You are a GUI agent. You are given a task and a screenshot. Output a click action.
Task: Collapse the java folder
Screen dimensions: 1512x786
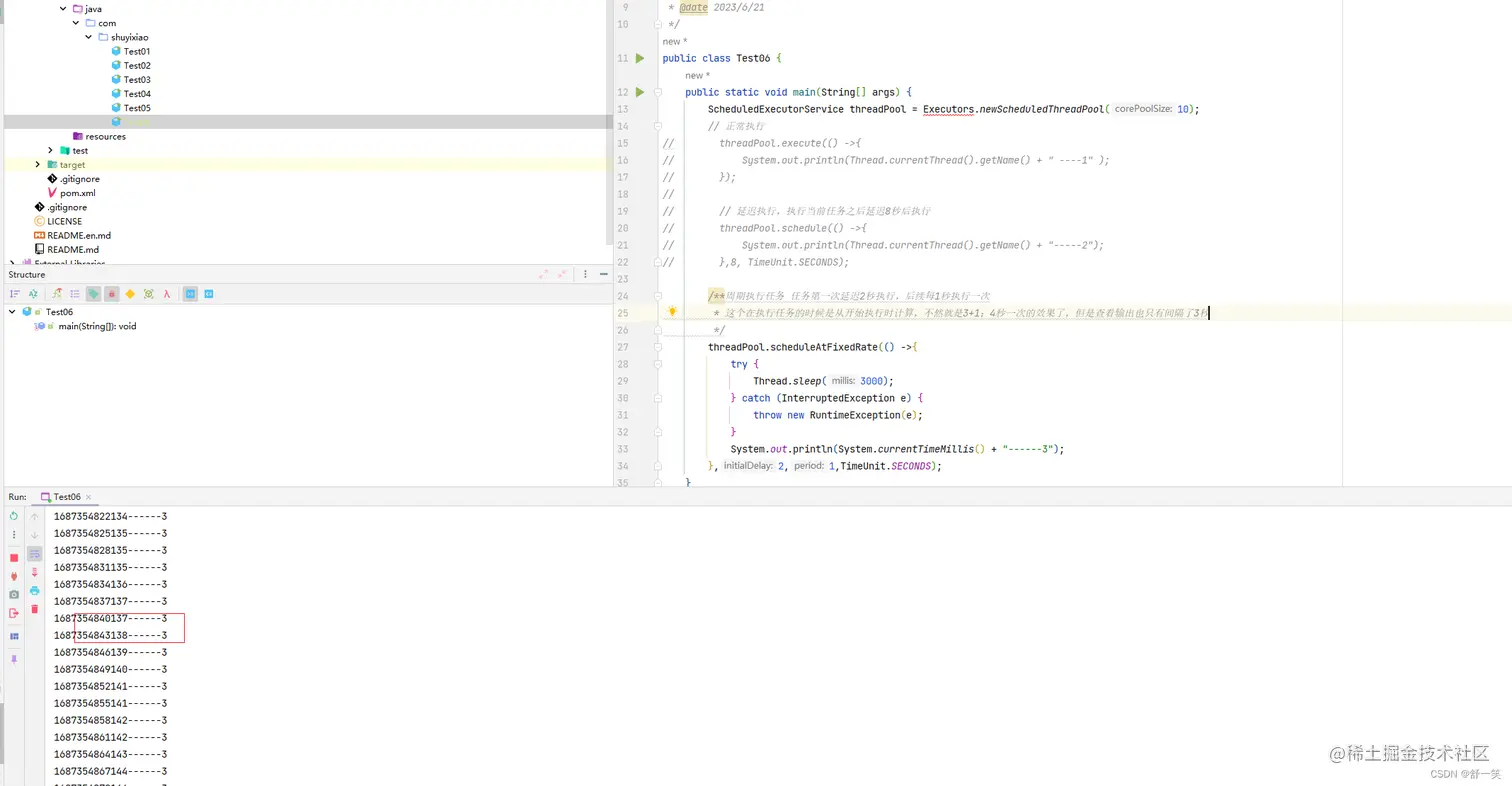pyautogui.click(x=64, y=8)
